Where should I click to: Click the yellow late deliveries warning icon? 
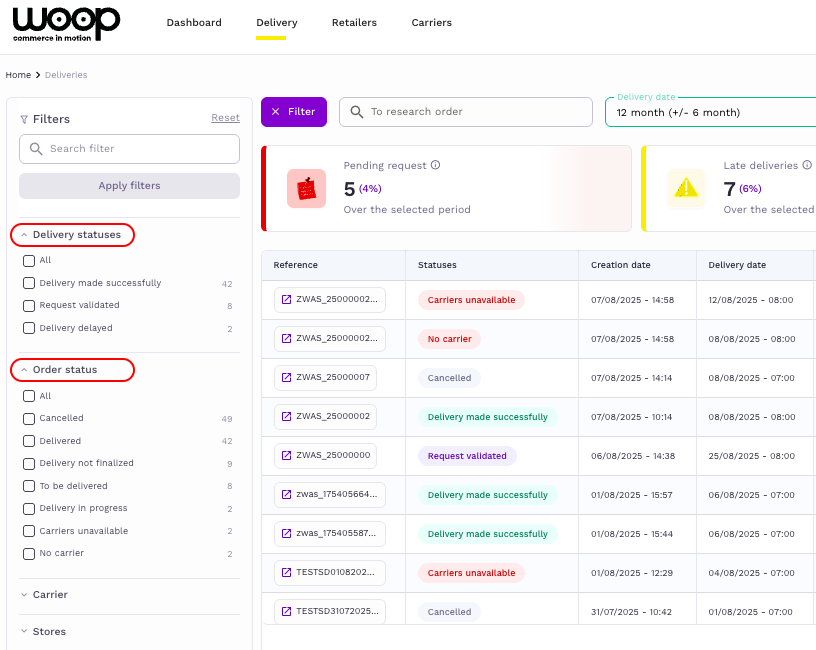point(686,188)
